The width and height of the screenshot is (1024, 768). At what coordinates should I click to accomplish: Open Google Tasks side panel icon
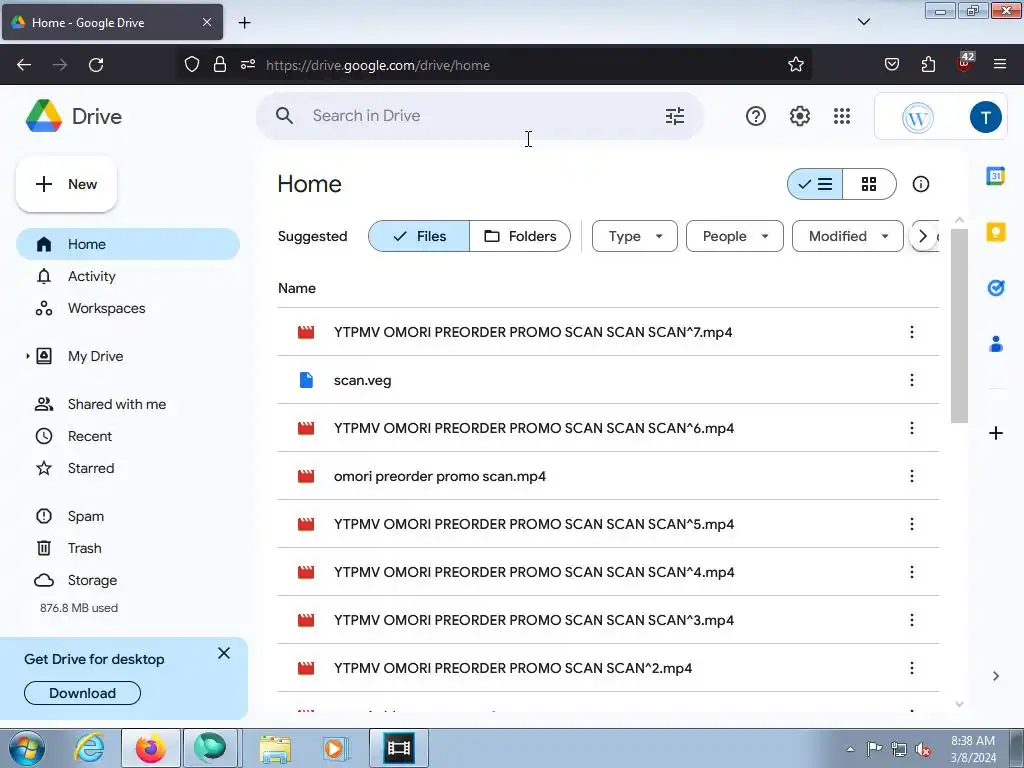point(995,287)
